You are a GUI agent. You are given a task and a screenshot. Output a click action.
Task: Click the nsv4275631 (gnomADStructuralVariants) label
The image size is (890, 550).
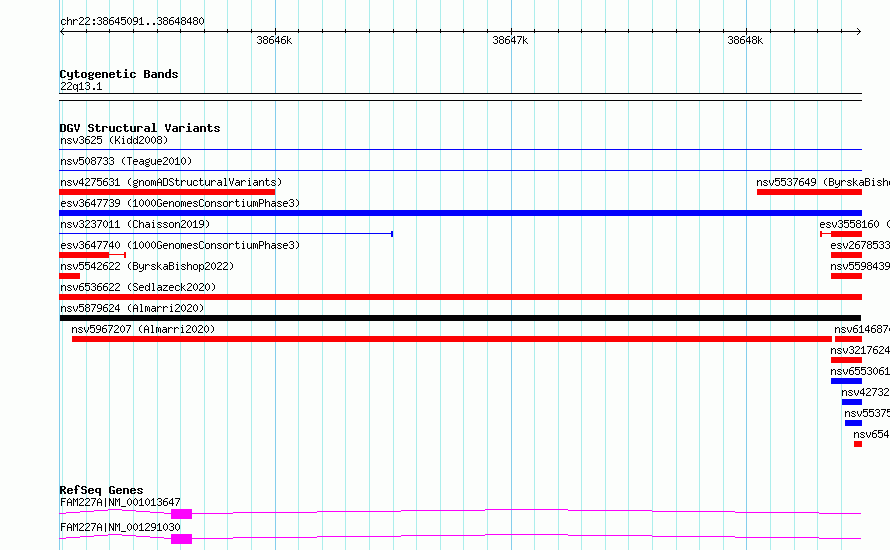click(x=171, y=182)
